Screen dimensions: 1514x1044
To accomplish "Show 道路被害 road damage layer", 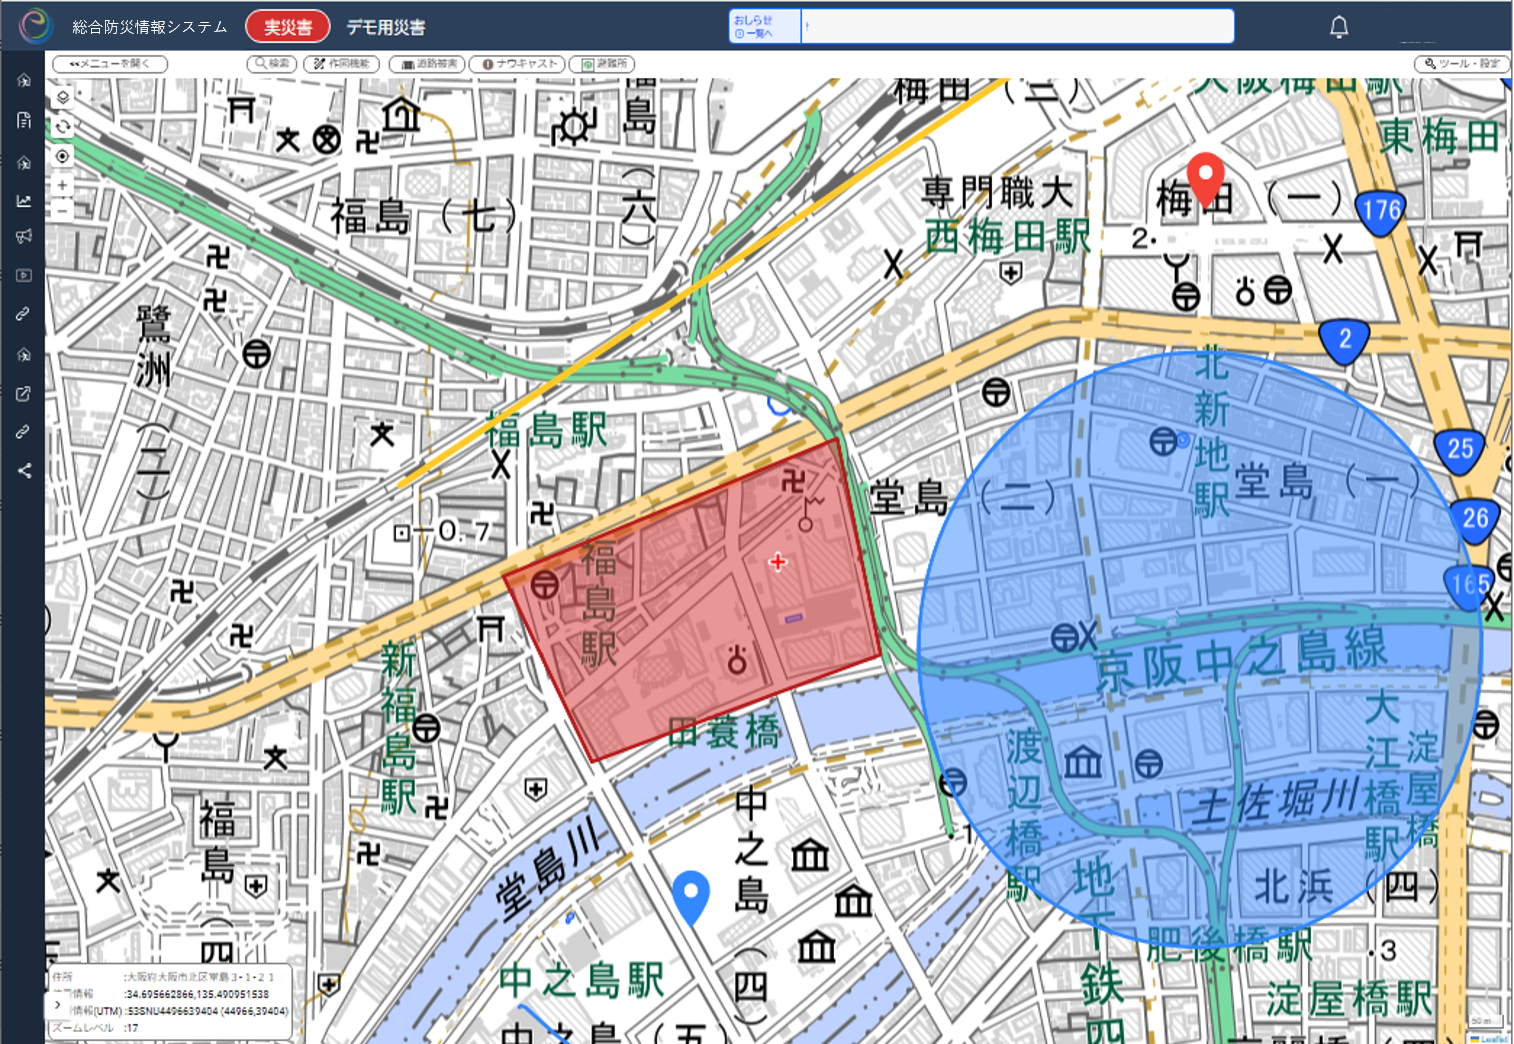I will 427,64.
